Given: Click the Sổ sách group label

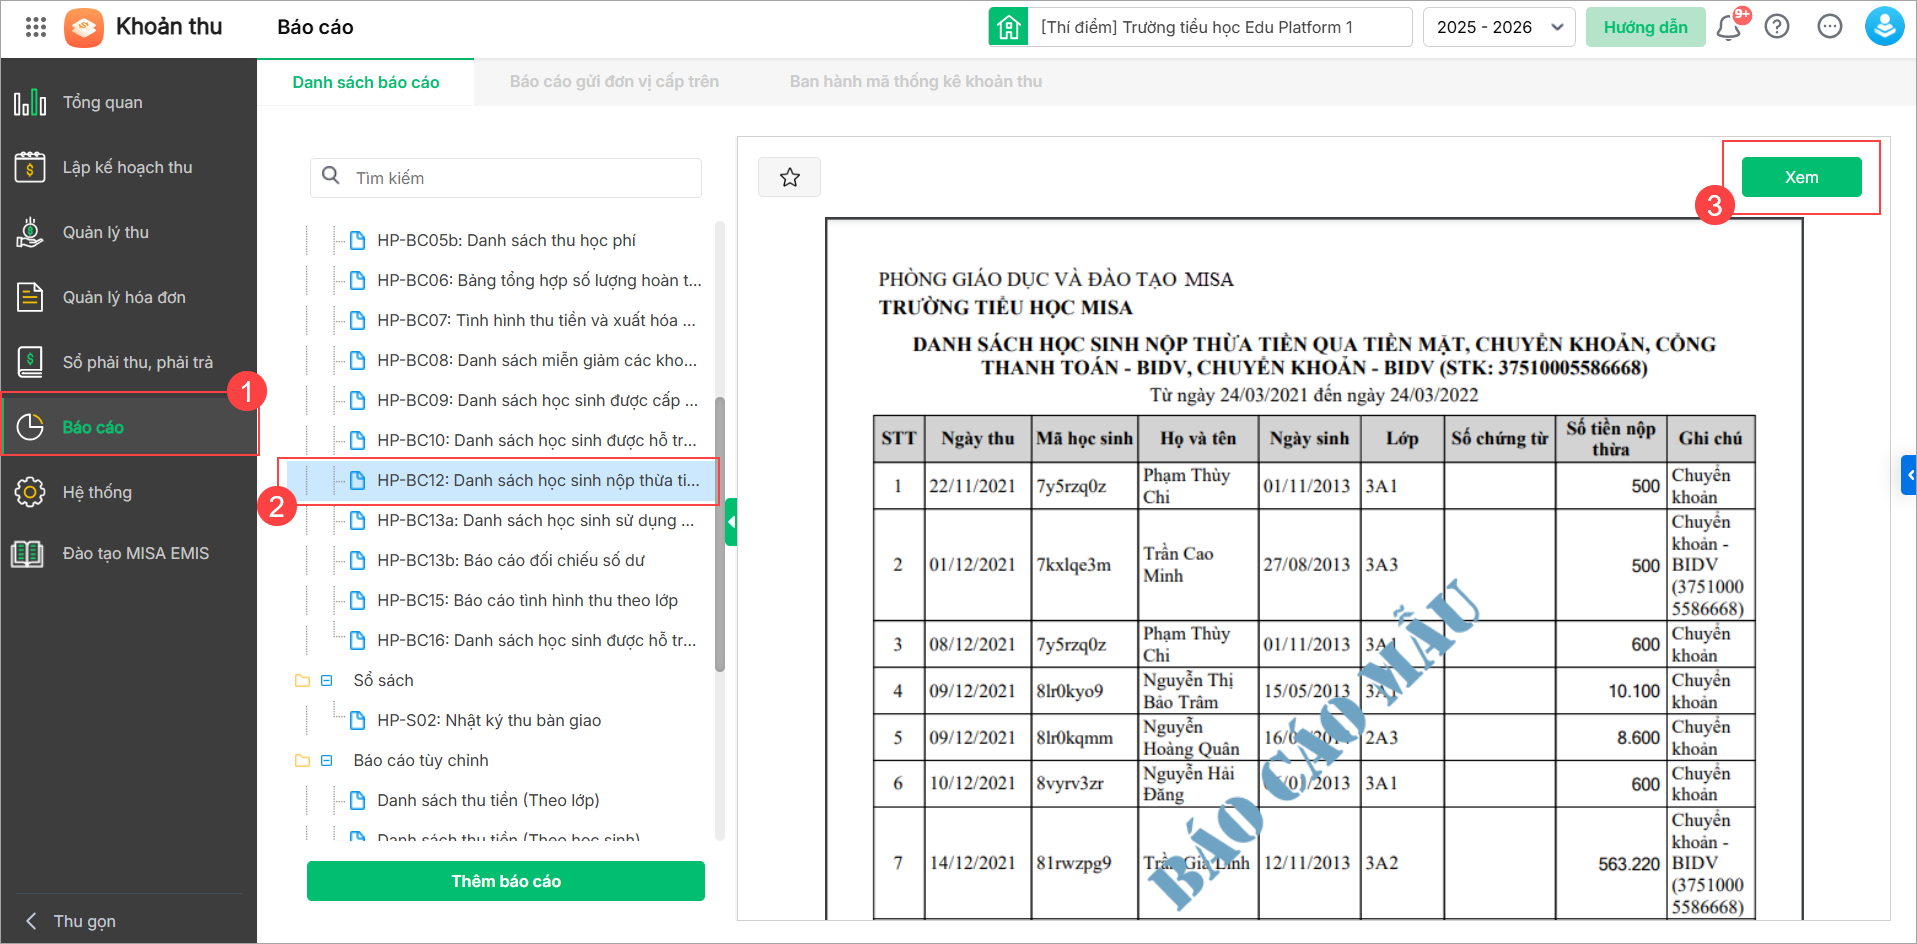Looking at the screenshot, I should point(383,680).
